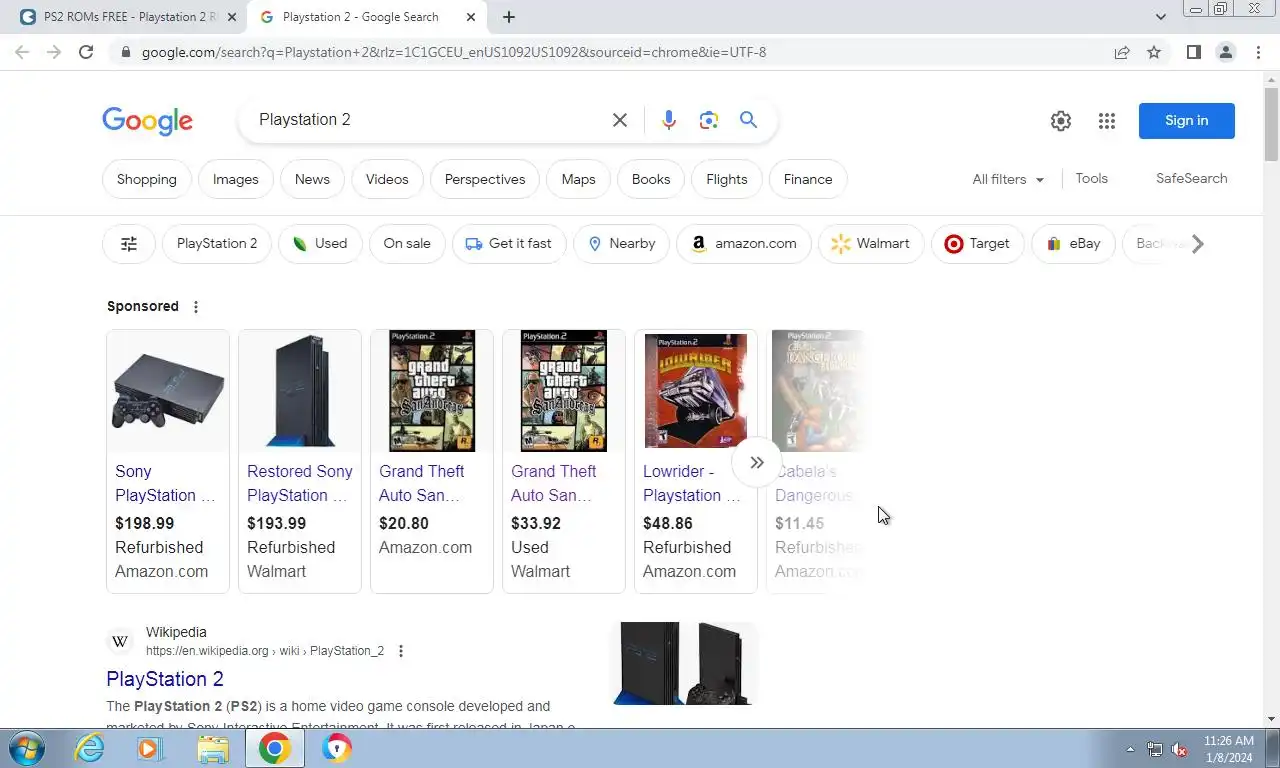Image resolution: width=1280 pixels, height=768 pixels.
Task: Bookmark this page with star icon
Action: coord(1154,52)
